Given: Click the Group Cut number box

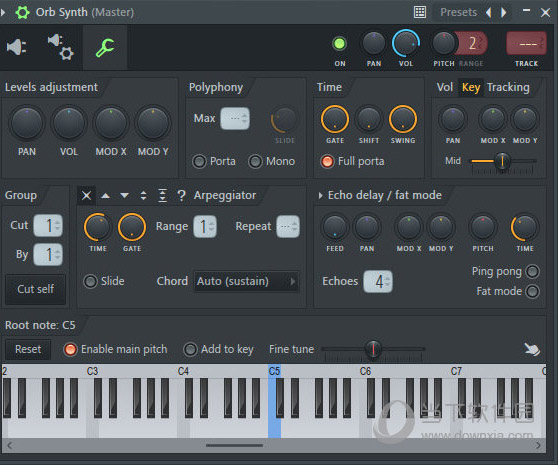Looking at the screenshot, I should coord(48,226).
